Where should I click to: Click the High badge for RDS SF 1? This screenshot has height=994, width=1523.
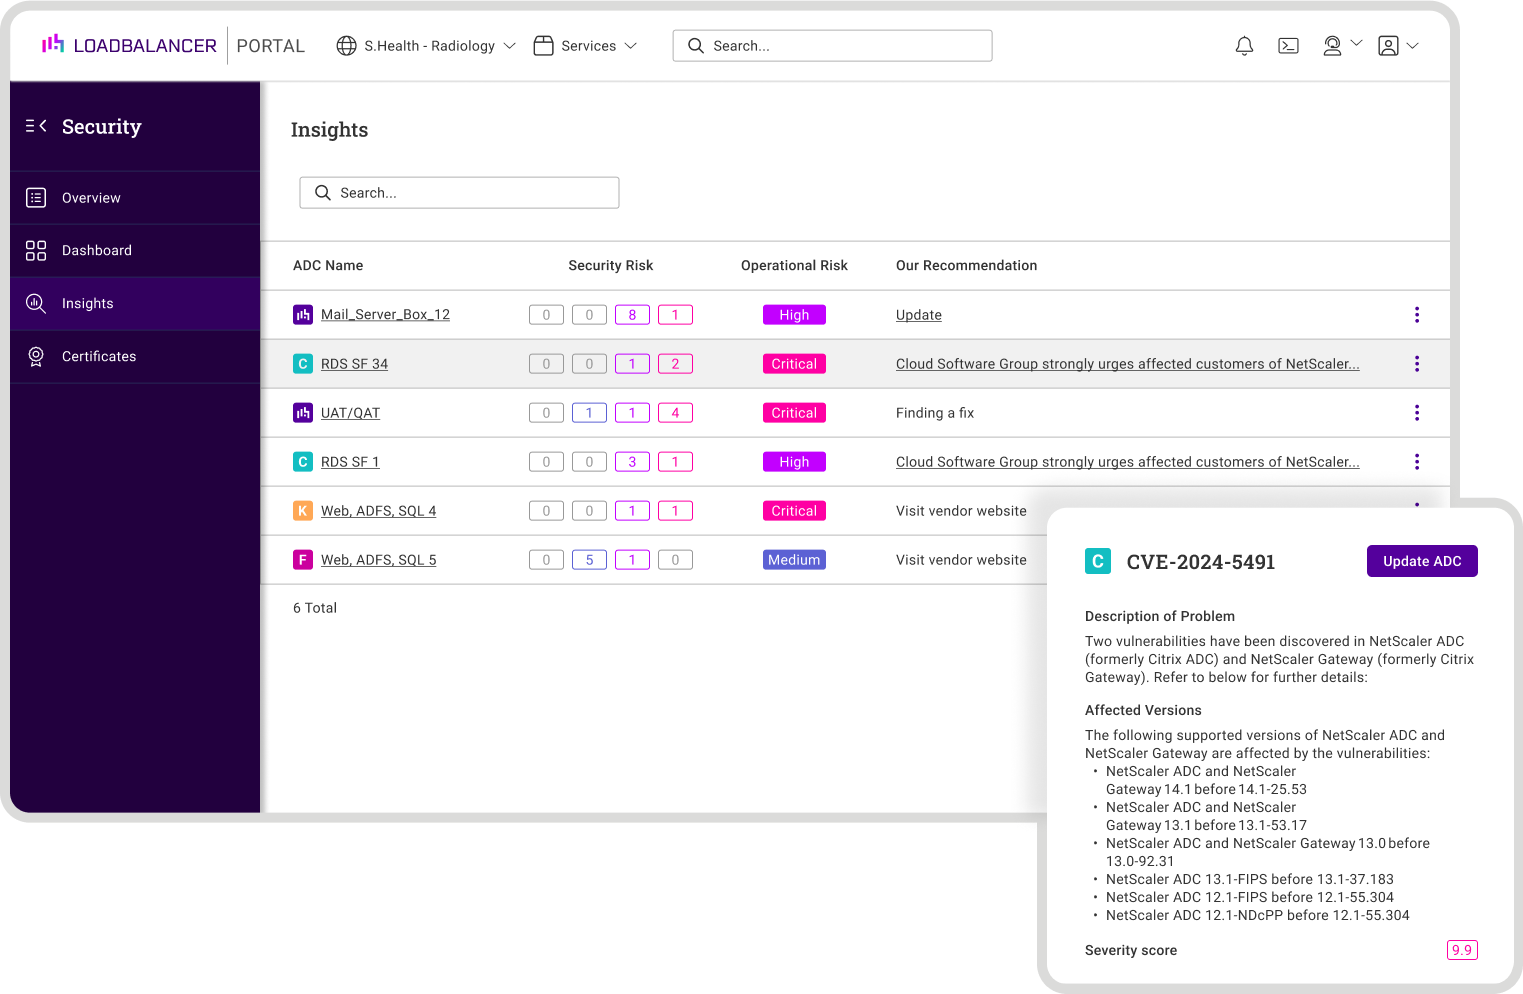(794, 462)
